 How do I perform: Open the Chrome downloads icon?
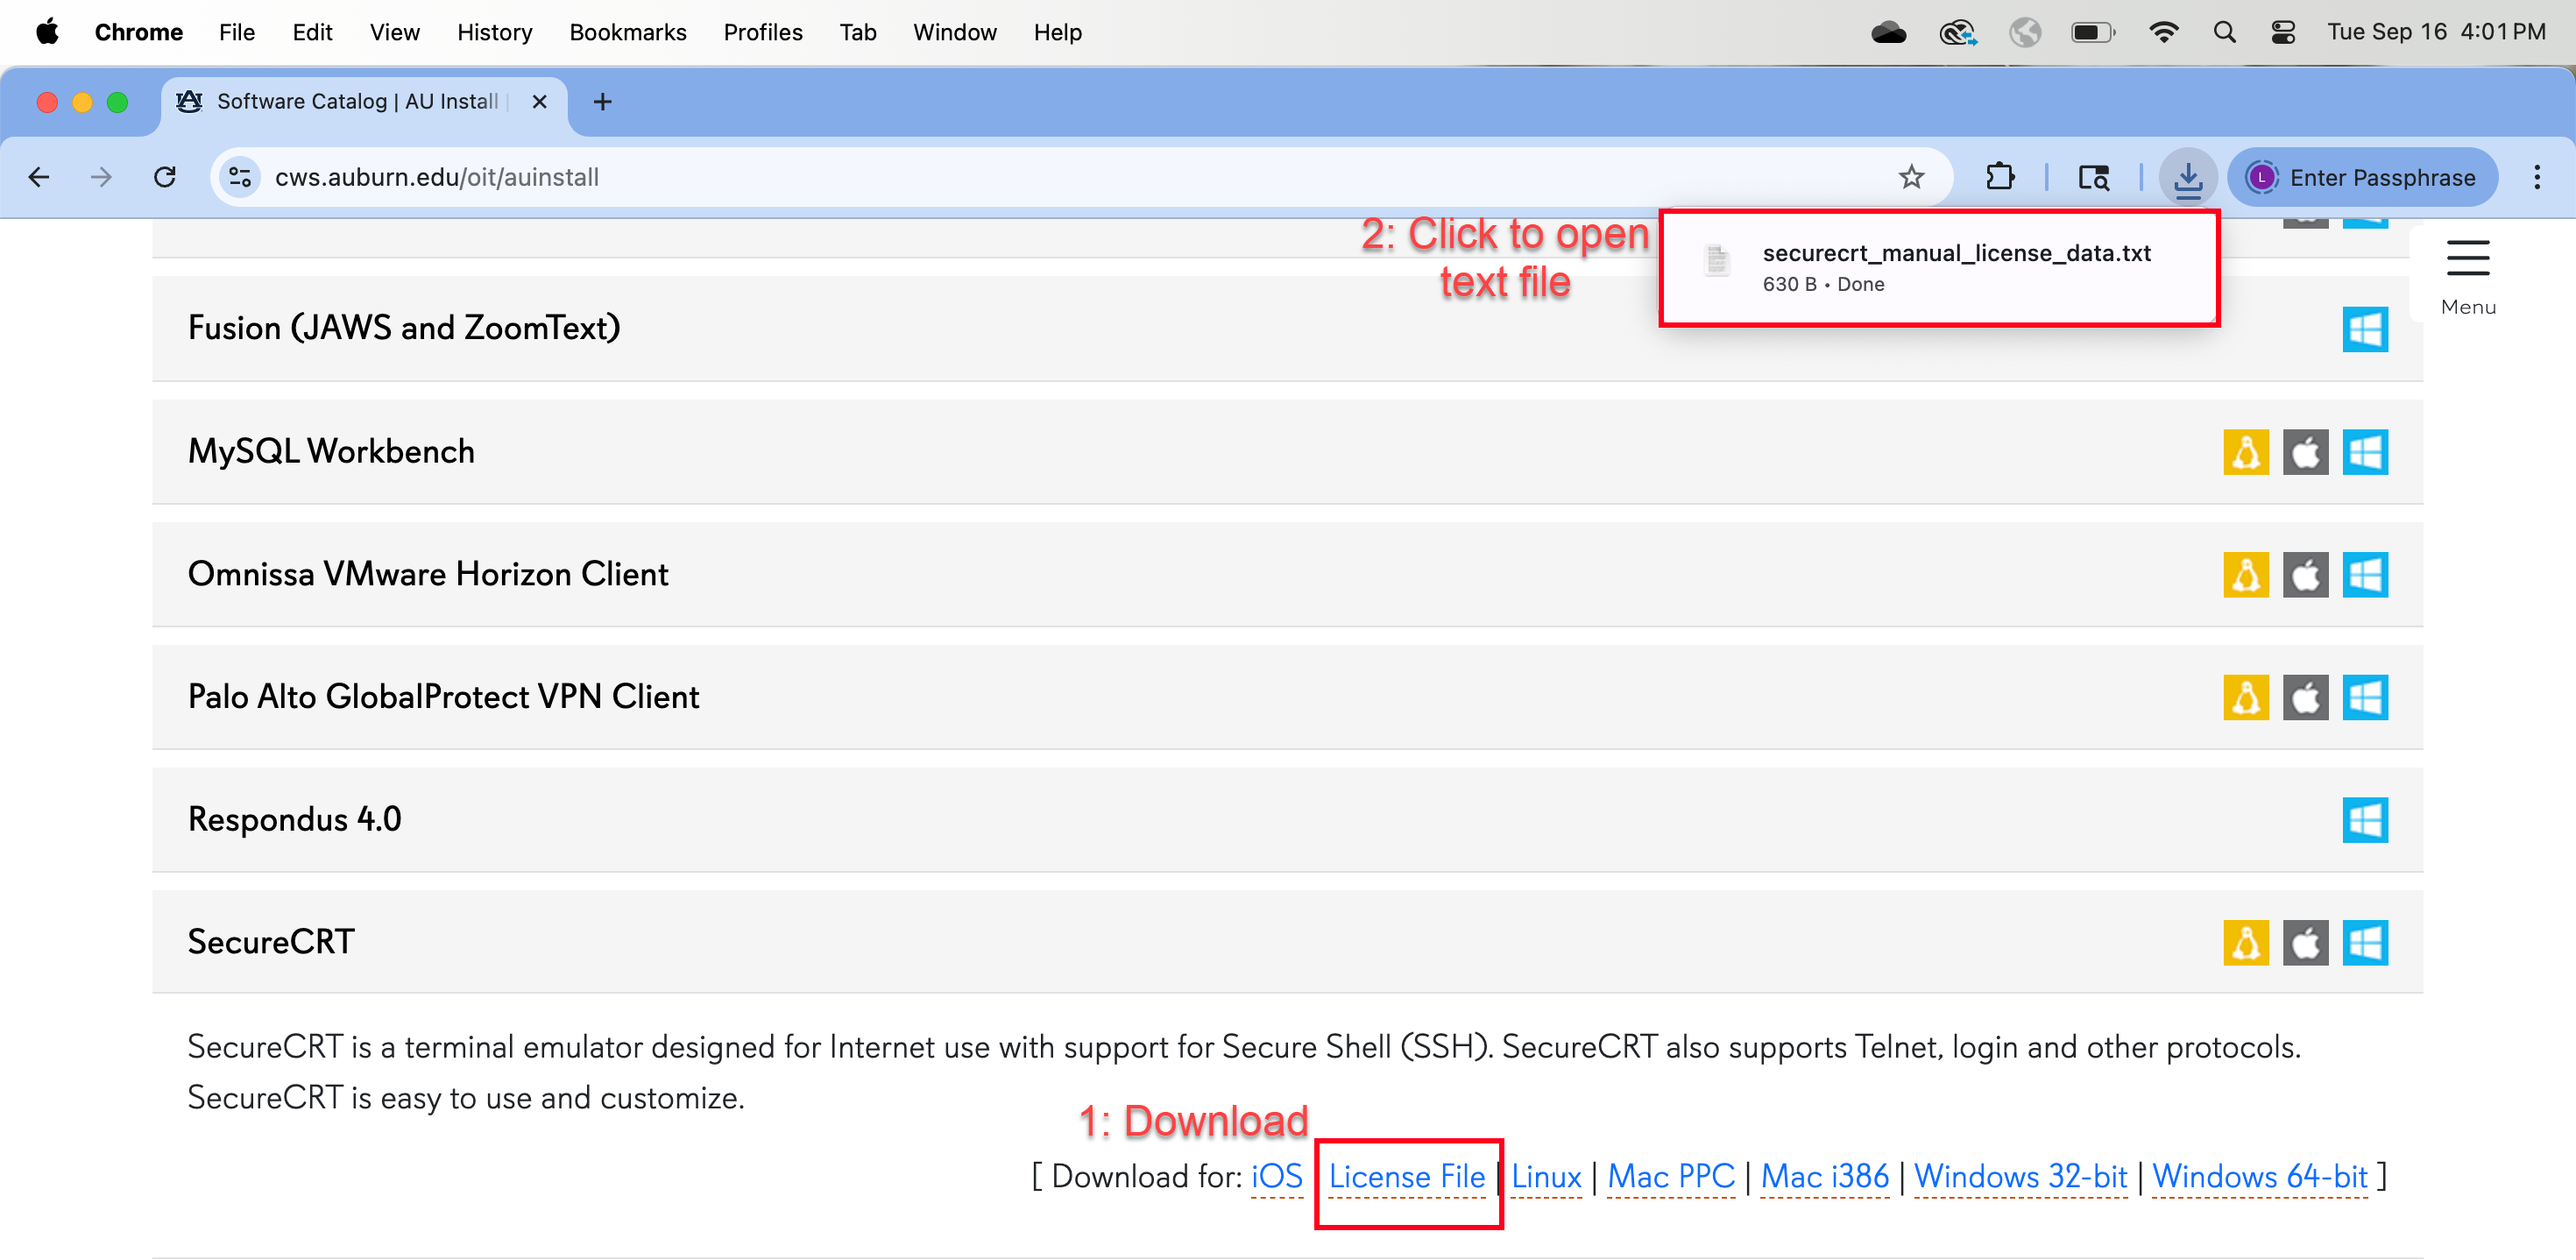(x=2188, y=177)
